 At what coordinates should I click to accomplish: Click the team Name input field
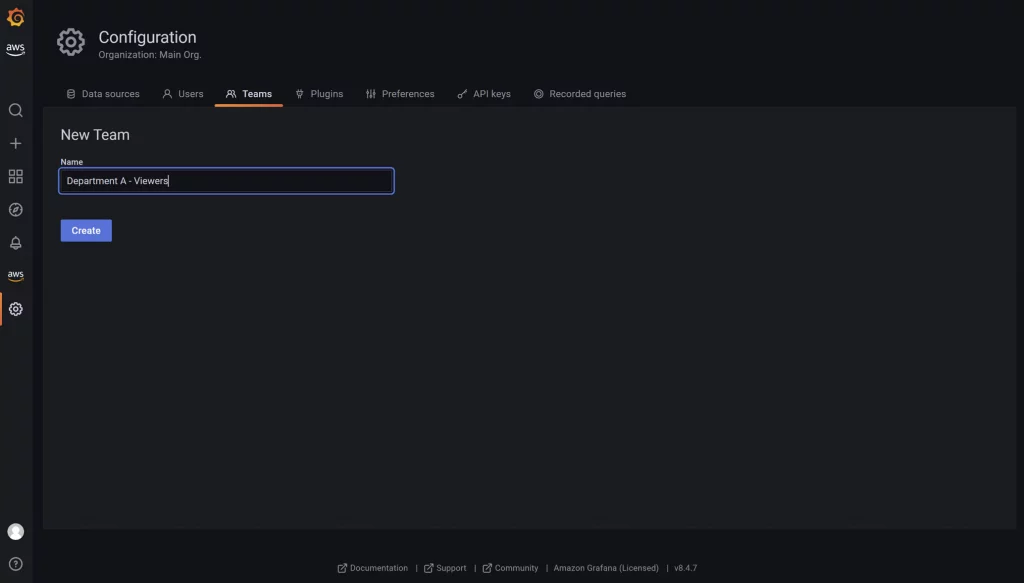[225, 181]
